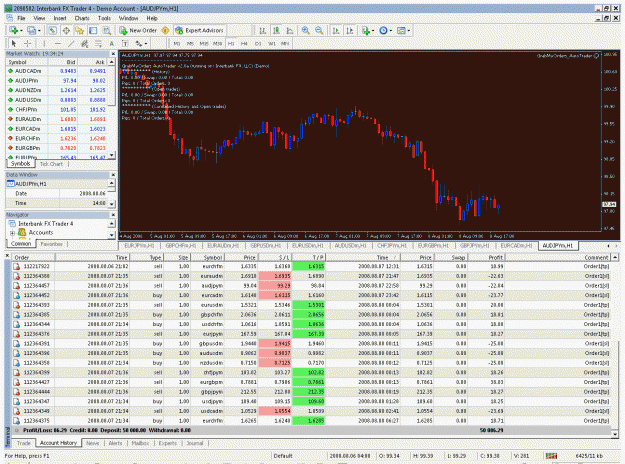
Task: Draw a vertical line tool
Action: pos(44,43)
